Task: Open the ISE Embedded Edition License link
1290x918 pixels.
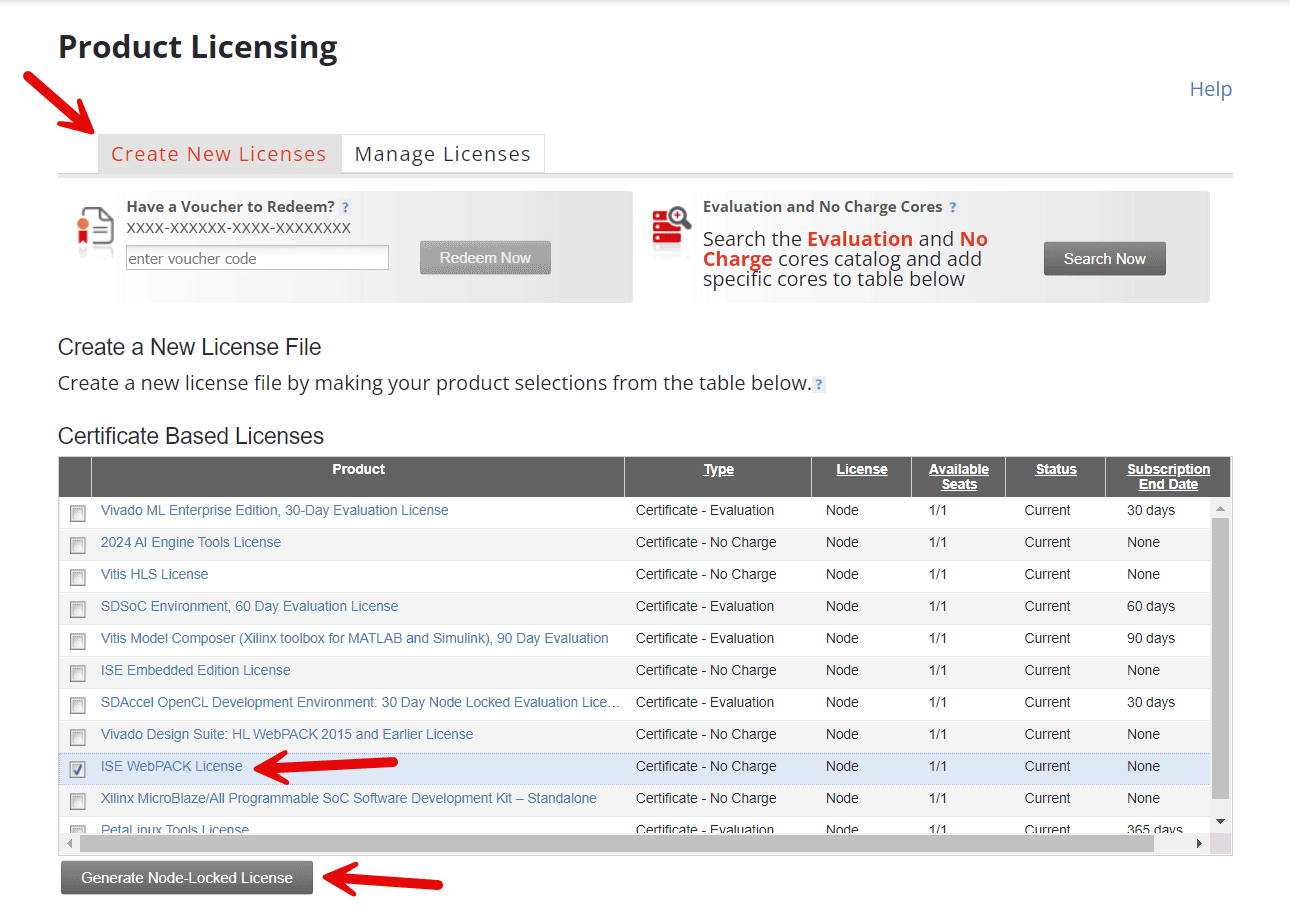Action: point(195,670)
